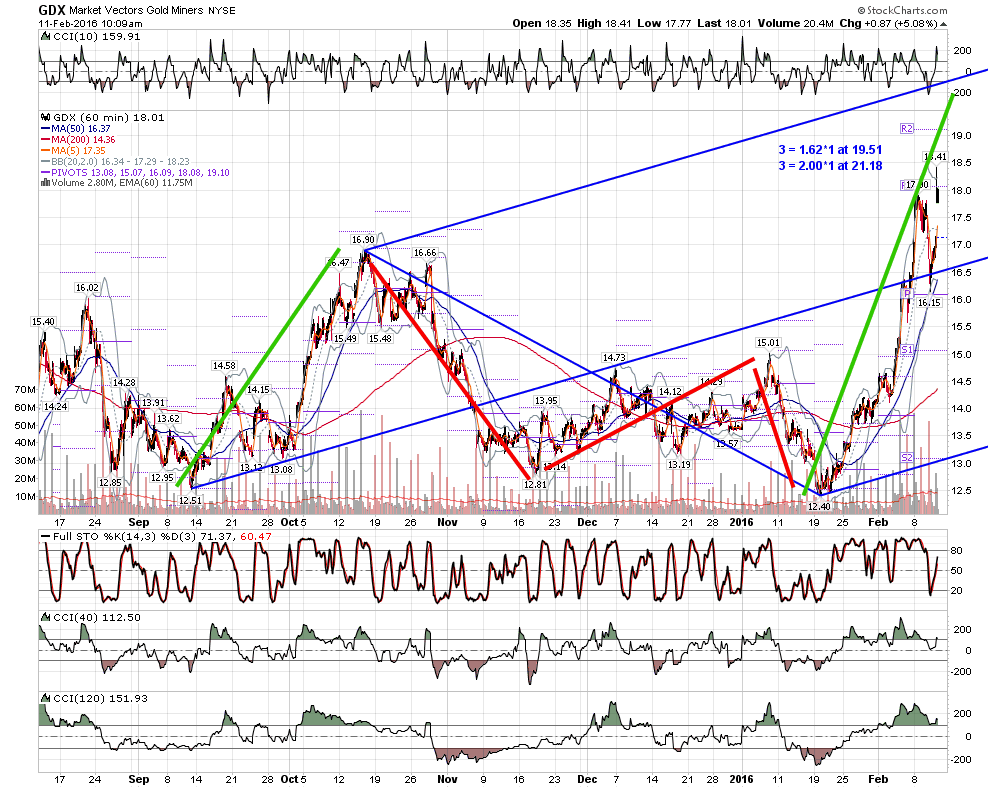
Task: Click the PIVOTS legend entry
Action: point(135,173)
